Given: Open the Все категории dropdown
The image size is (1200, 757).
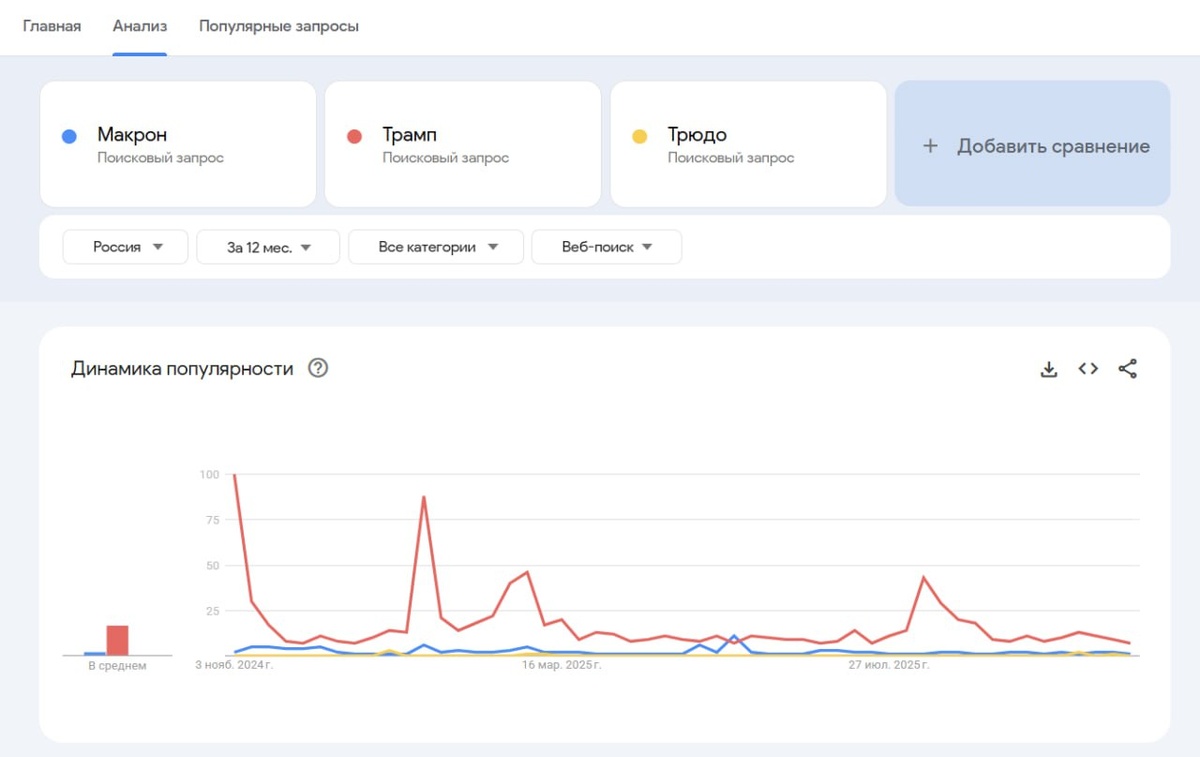Looking at the screenshot, I should [x=436, y=247].
